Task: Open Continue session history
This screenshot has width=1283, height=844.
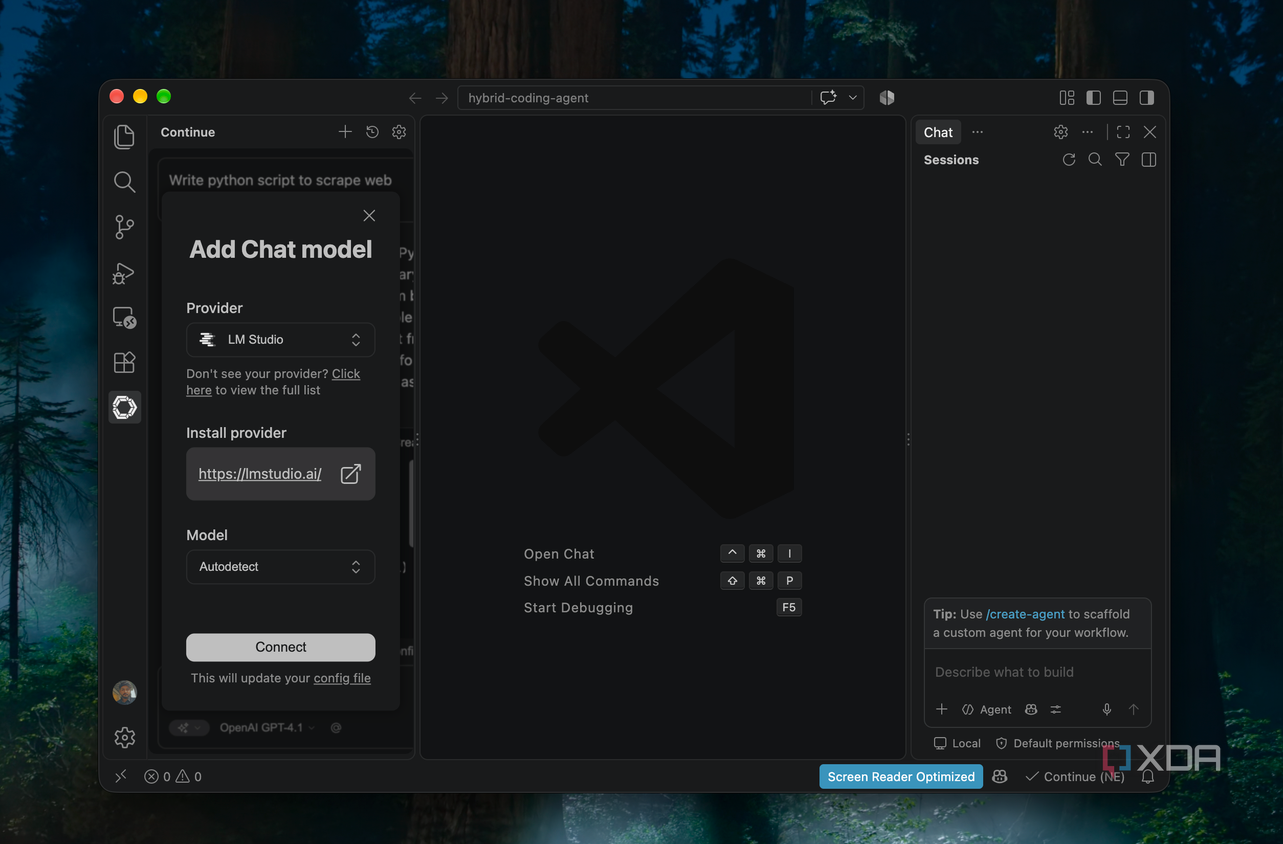Action: 372,132
